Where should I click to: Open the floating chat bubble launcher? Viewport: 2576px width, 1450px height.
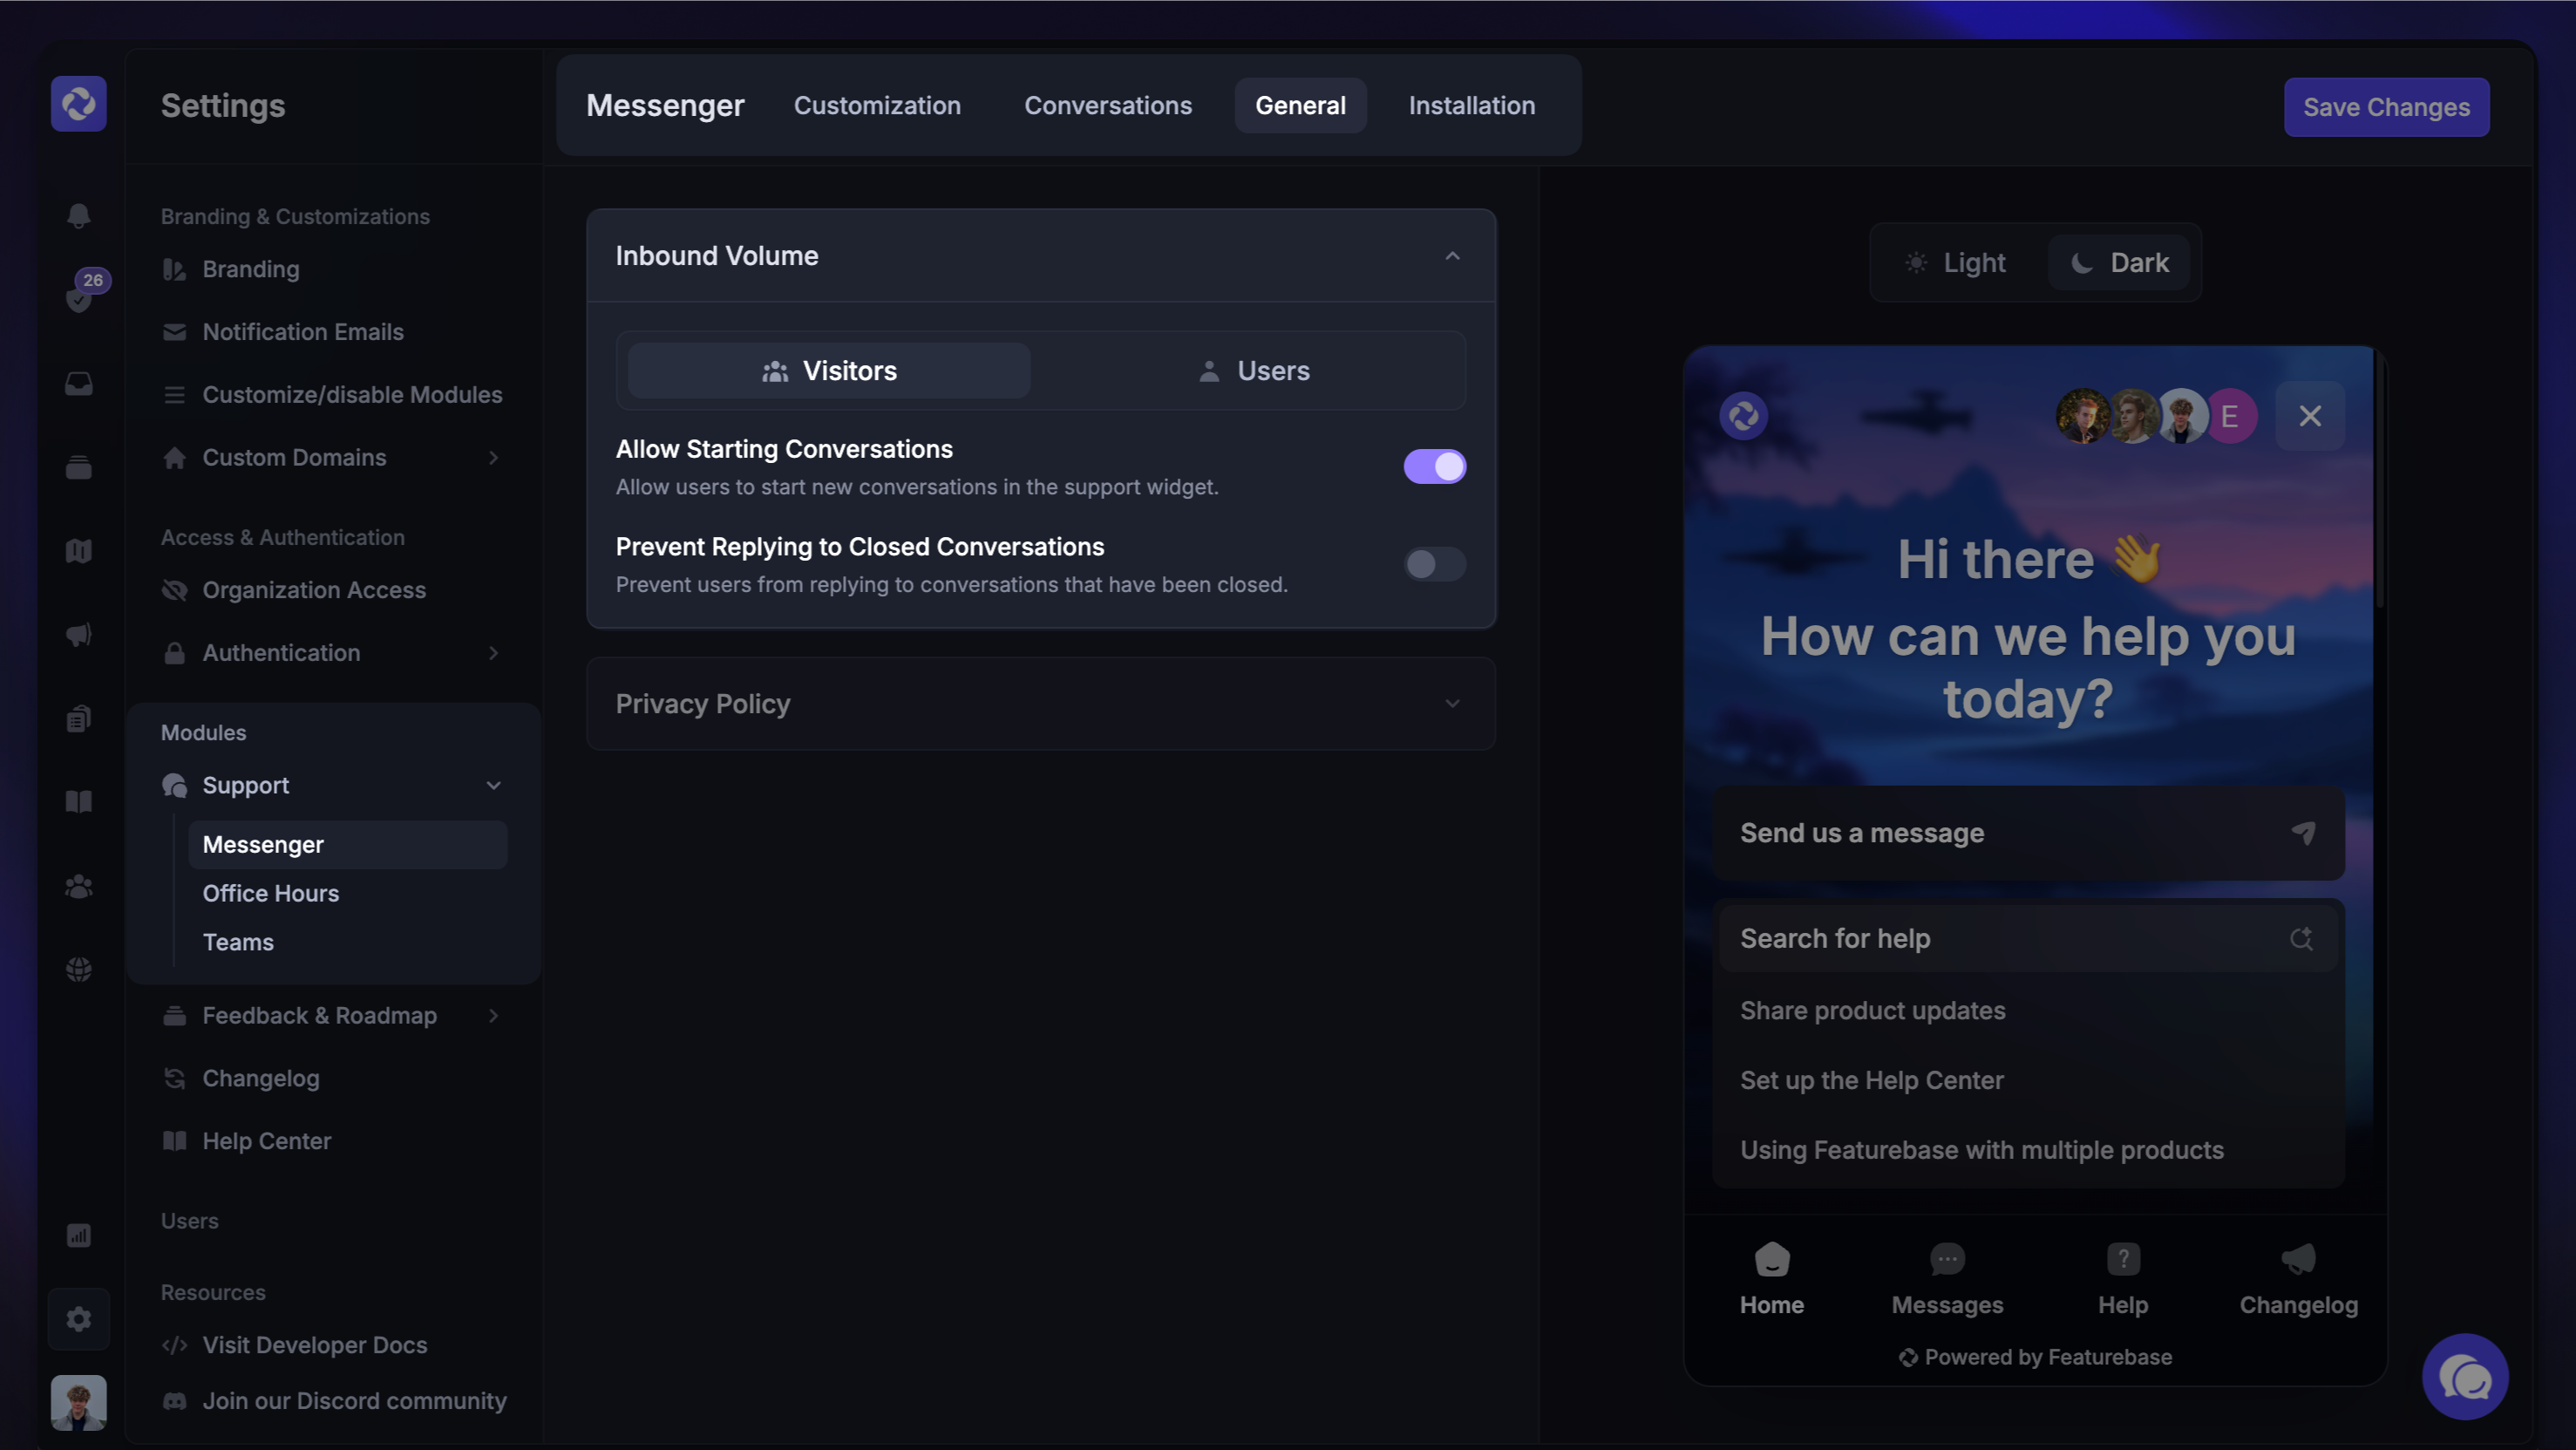2464,1377
